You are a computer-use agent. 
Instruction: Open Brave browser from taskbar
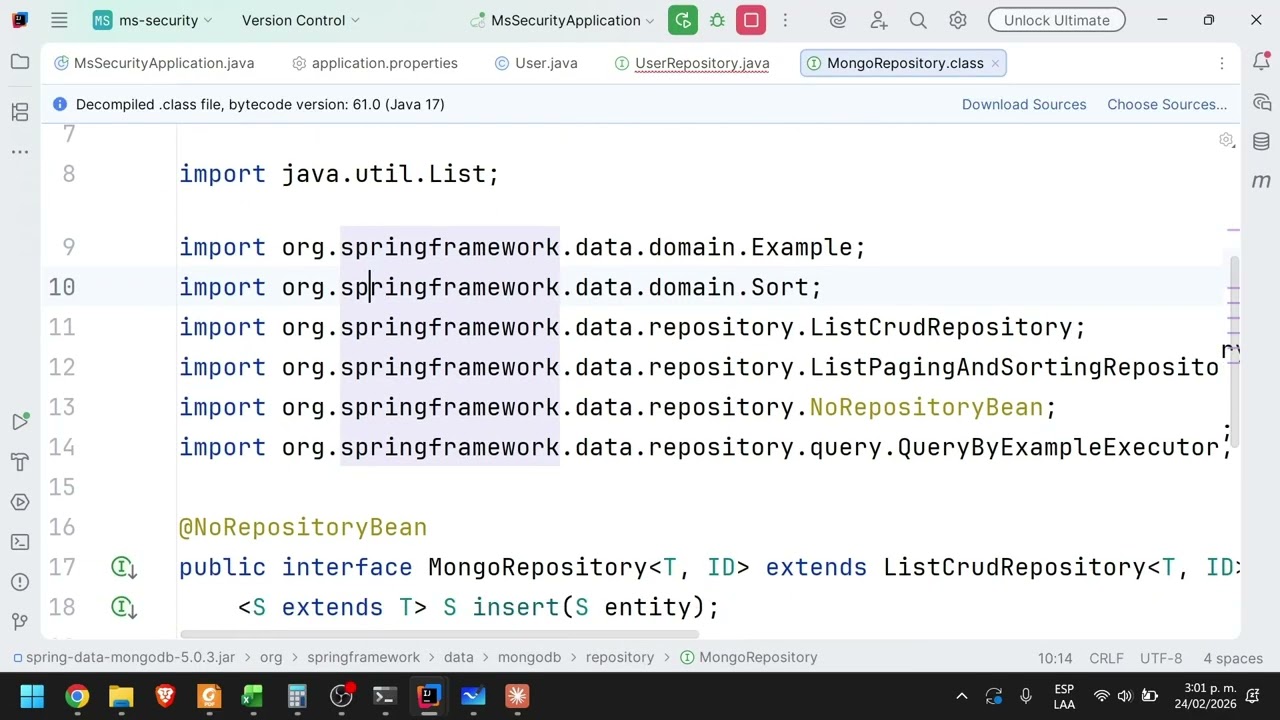tap(165, 696)
